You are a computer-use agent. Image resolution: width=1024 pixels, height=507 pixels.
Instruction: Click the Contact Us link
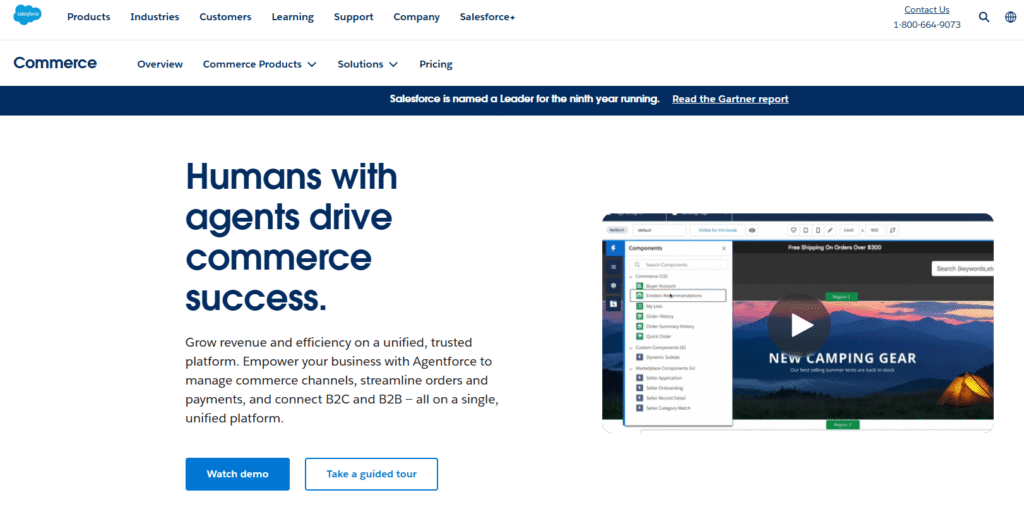point(927,10)
